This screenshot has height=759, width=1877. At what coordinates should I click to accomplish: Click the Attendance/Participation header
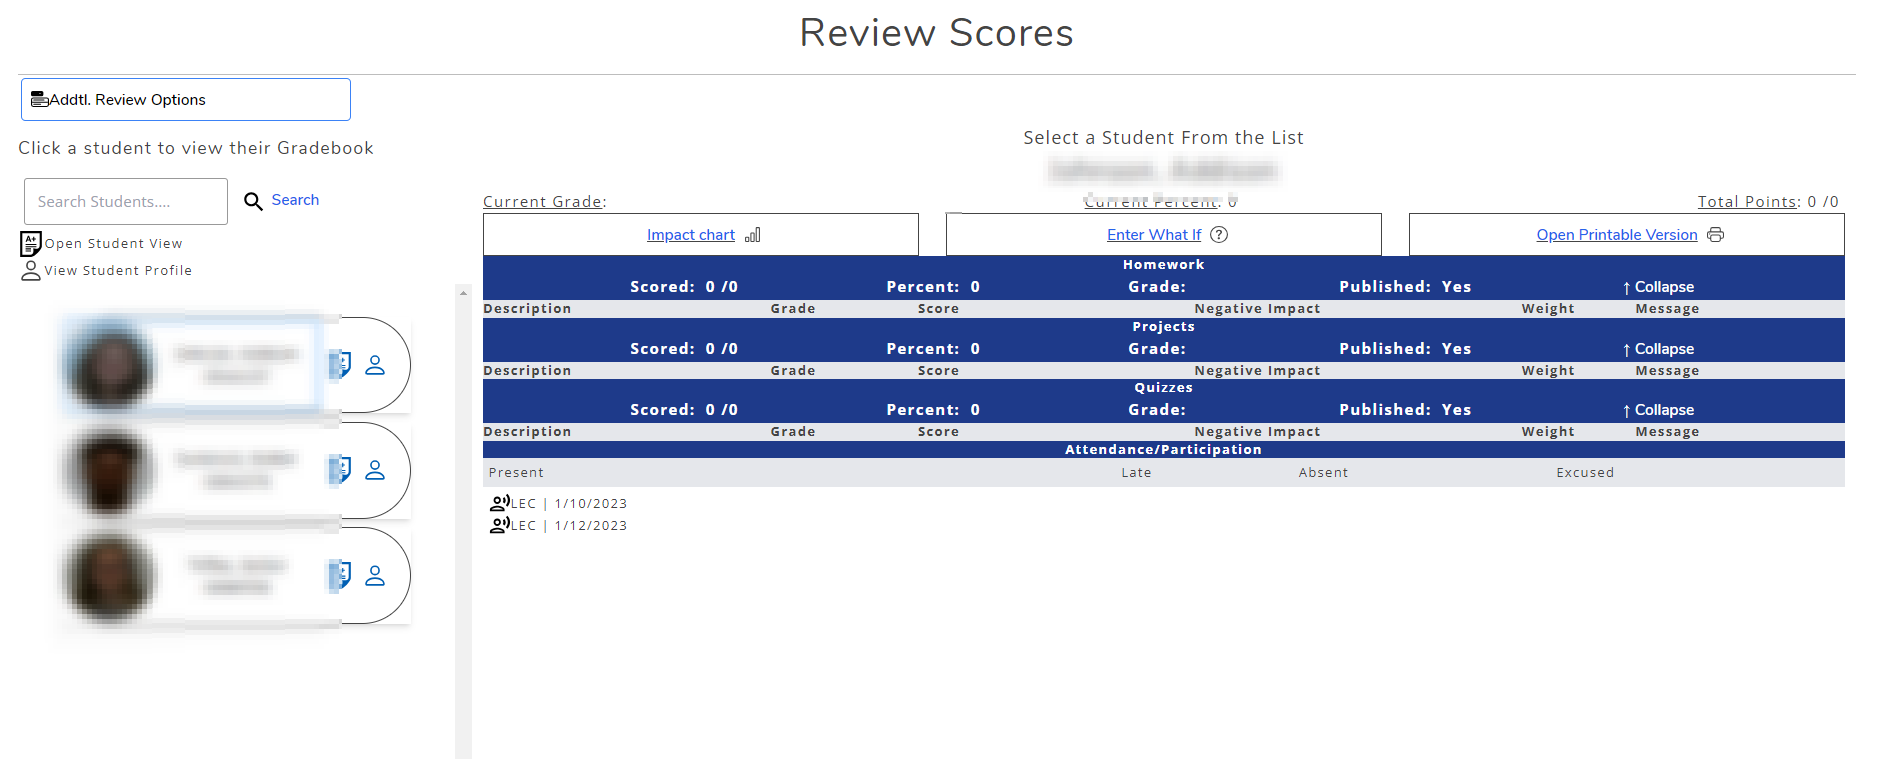pos(1163,450)
